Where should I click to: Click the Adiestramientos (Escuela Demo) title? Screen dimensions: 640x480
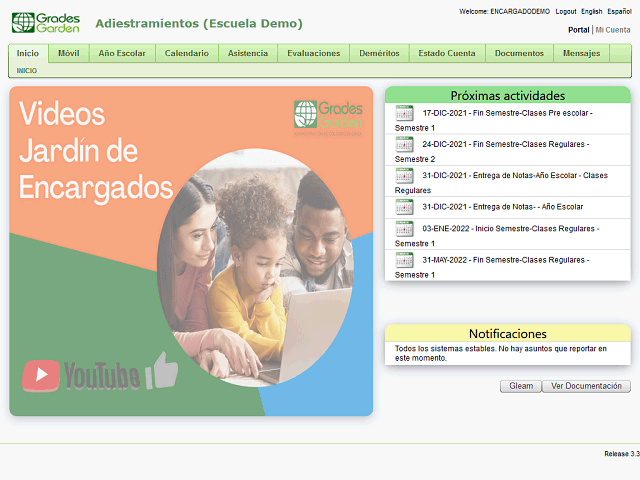point(199,24)
